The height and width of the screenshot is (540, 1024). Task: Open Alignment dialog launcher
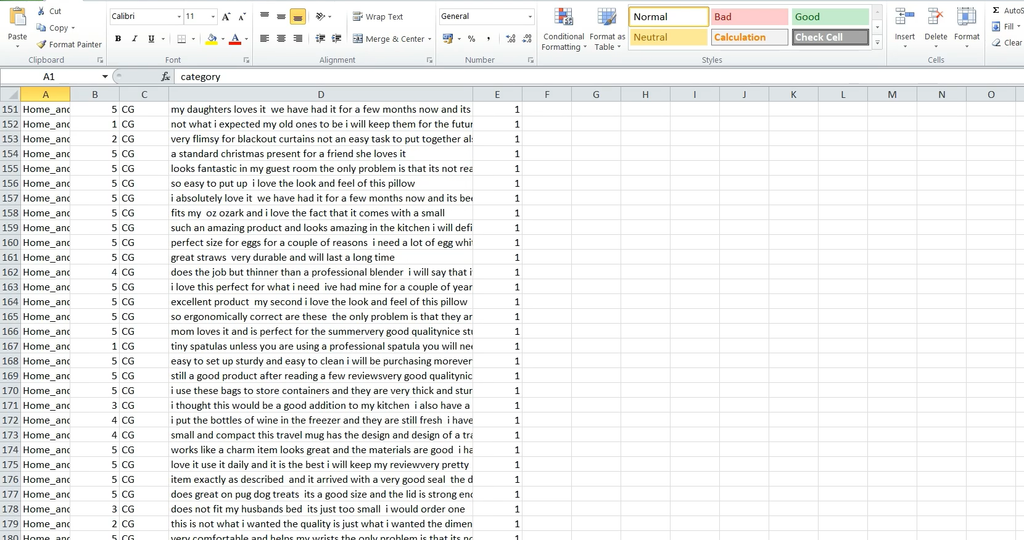(429, 60)
